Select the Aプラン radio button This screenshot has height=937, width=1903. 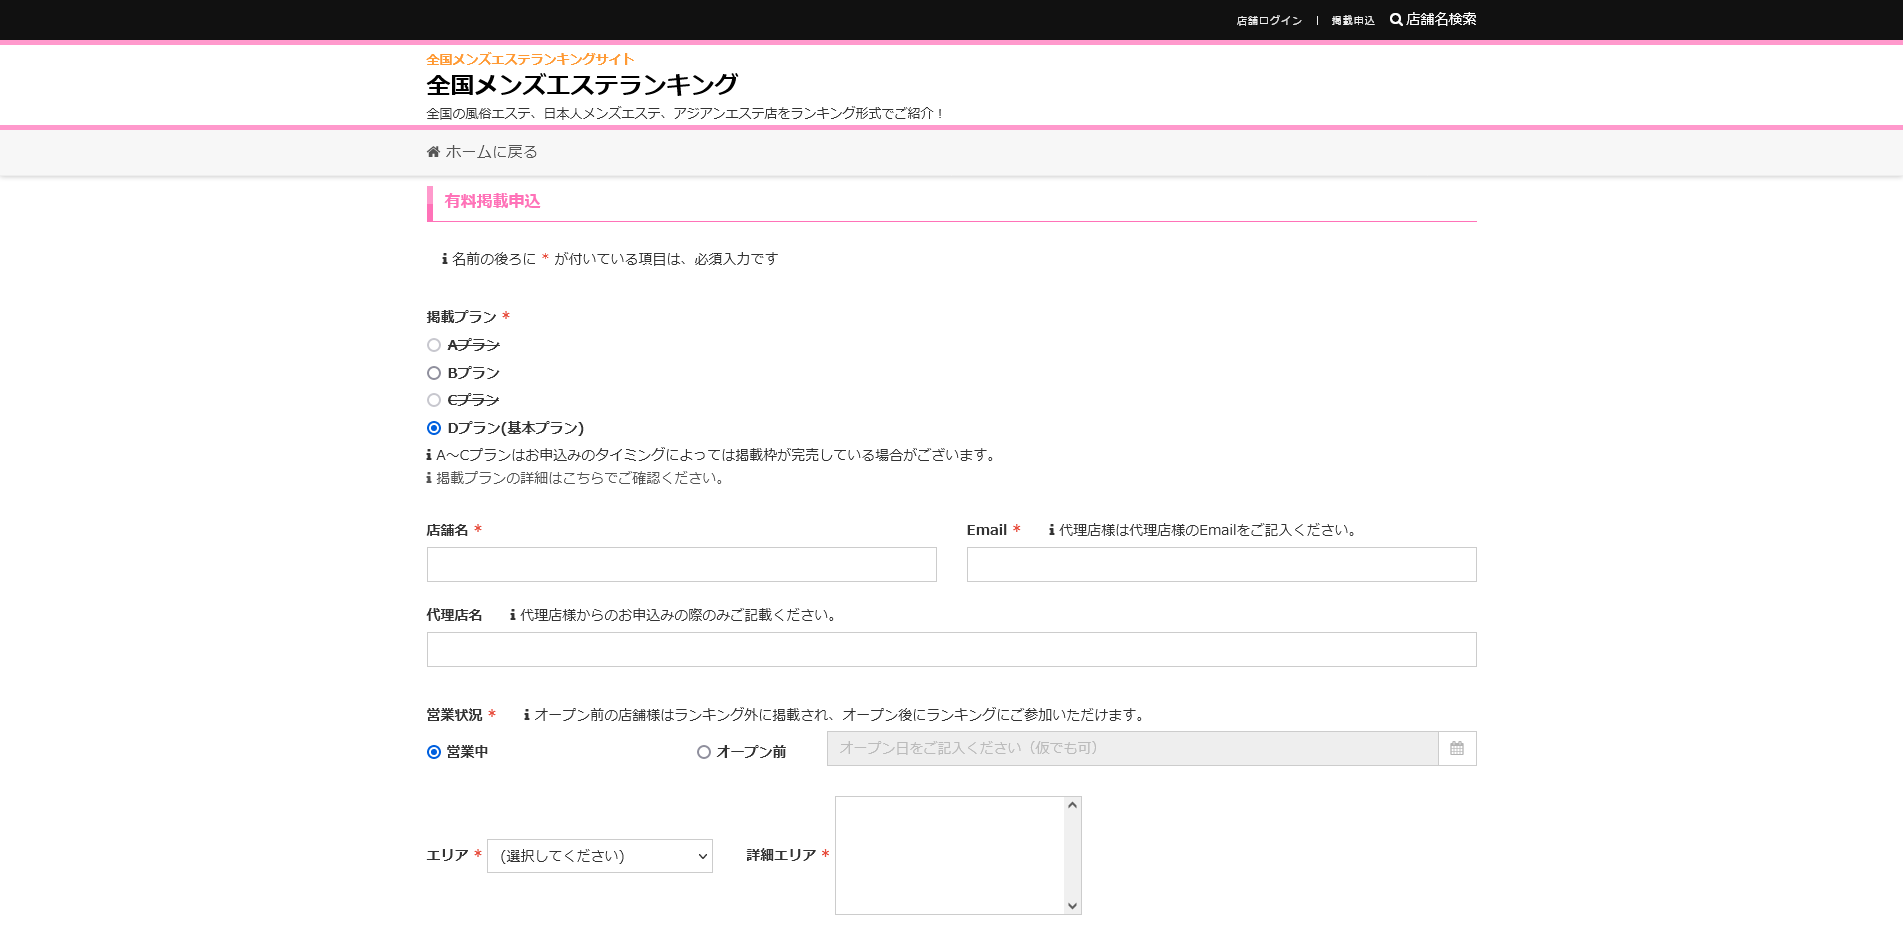pyautogui.click(x=434, y=345)
